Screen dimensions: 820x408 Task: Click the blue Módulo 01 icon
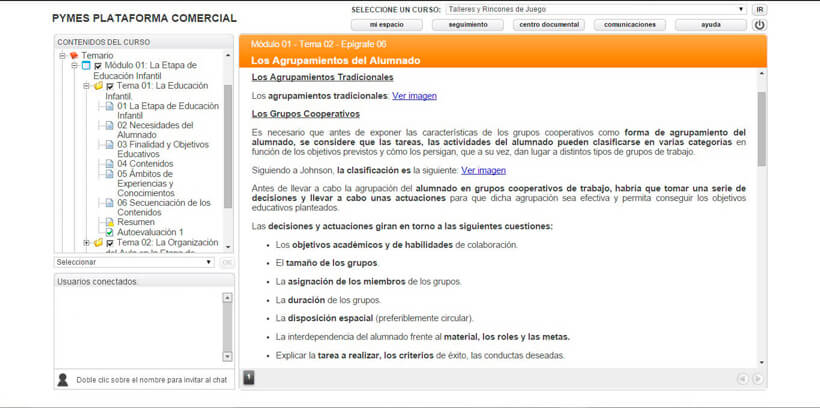click(86, 66)
